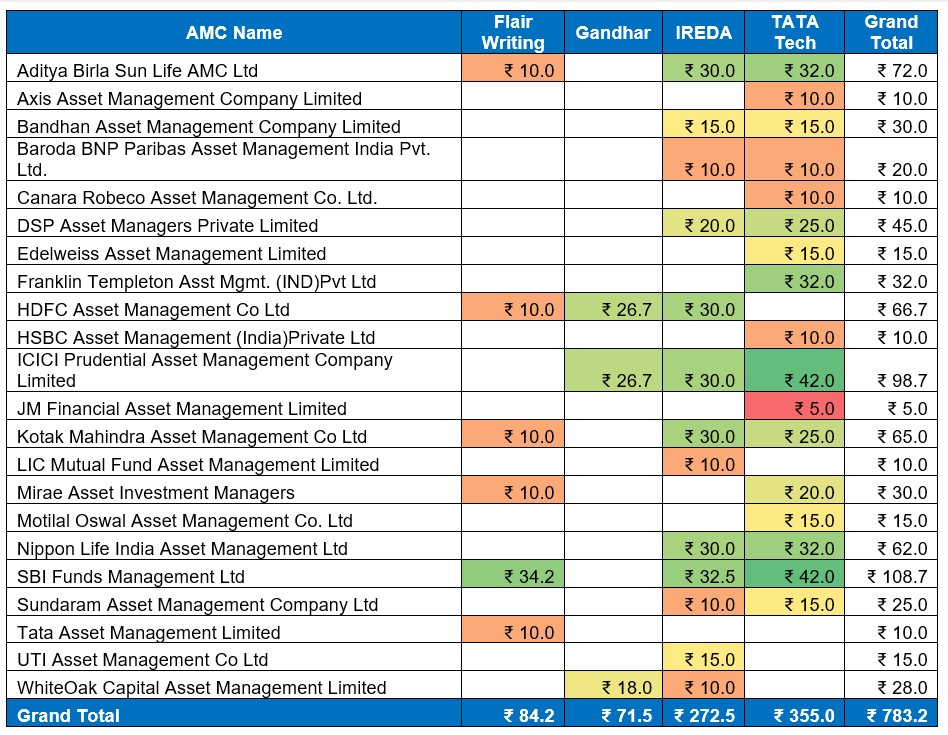
Task: Click Franklin Templeton Asst Mgmt. (IND)Pvt Ltd
Action: [x=196, y=282]
